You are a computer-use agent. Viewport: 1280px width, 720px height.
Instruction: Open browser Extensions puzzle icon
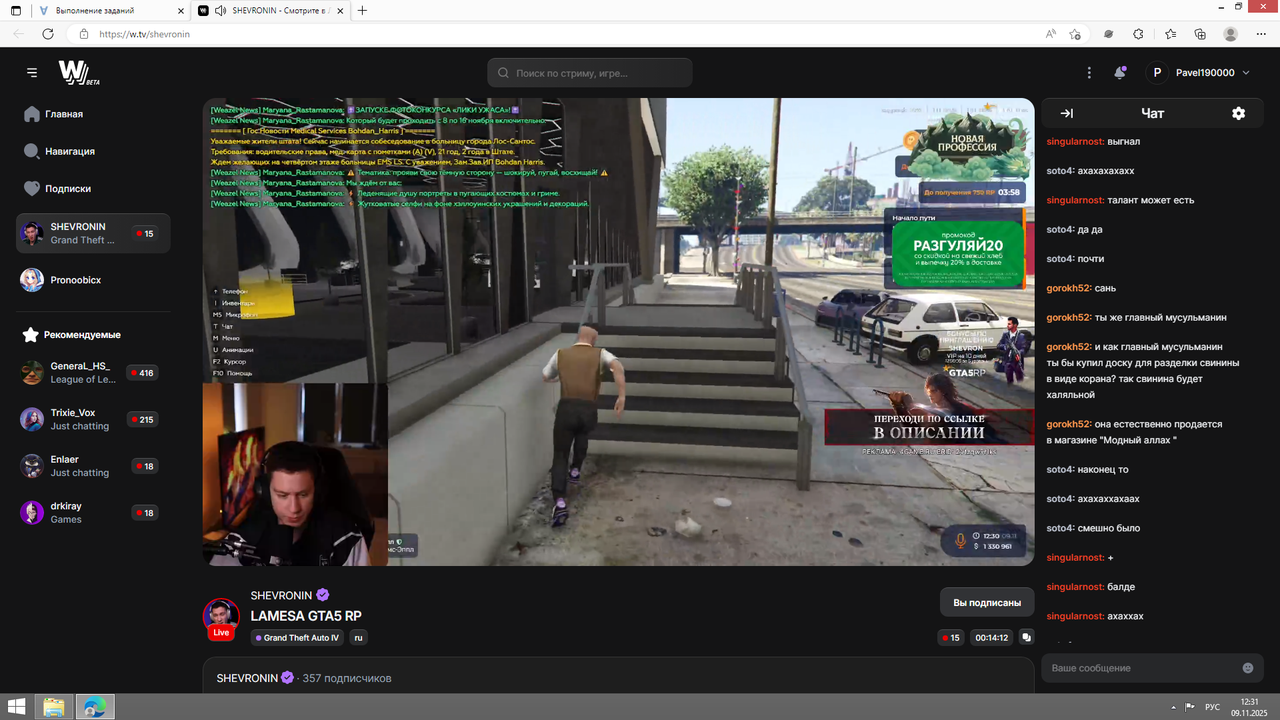point(1138,34)
